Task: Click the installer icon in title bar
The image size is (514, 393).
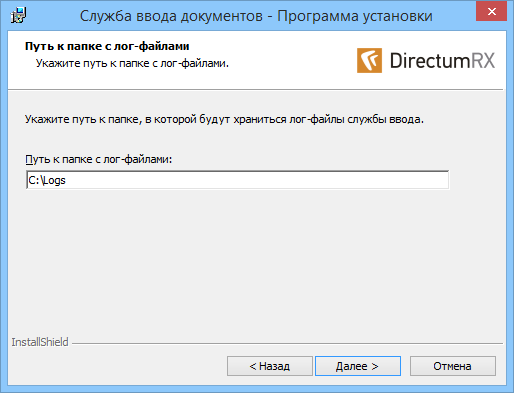Action: (x=18, y=15)
